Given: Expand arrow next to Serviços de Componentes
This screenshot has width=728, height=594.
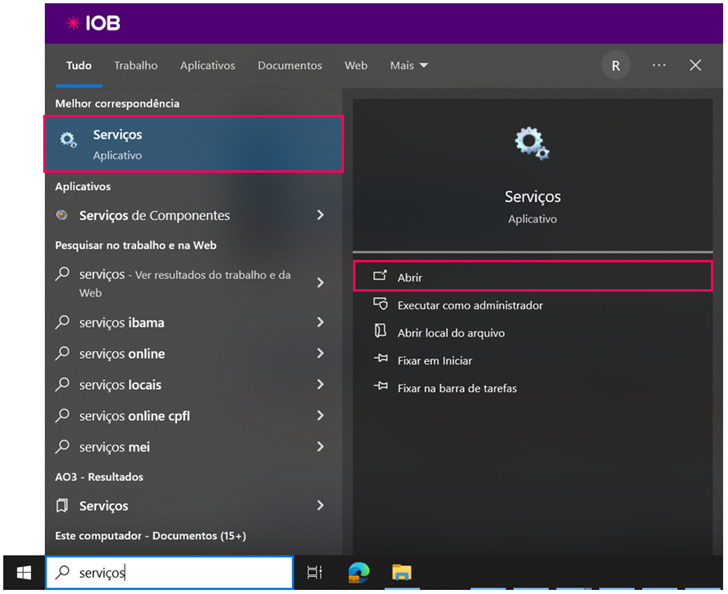Looking at the screenshot, I should [x=320, y=215].
